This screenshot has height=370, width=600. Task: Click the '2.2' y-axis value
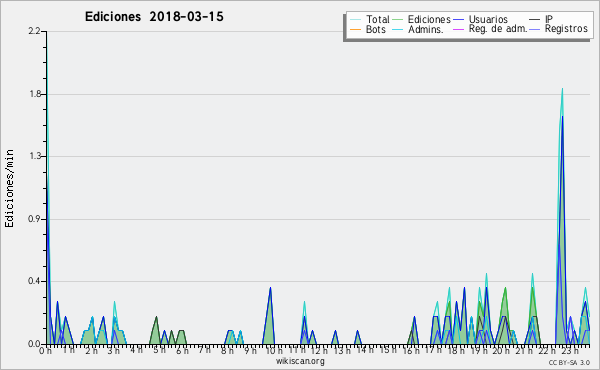pyautogui.click(x=34, y=31)
